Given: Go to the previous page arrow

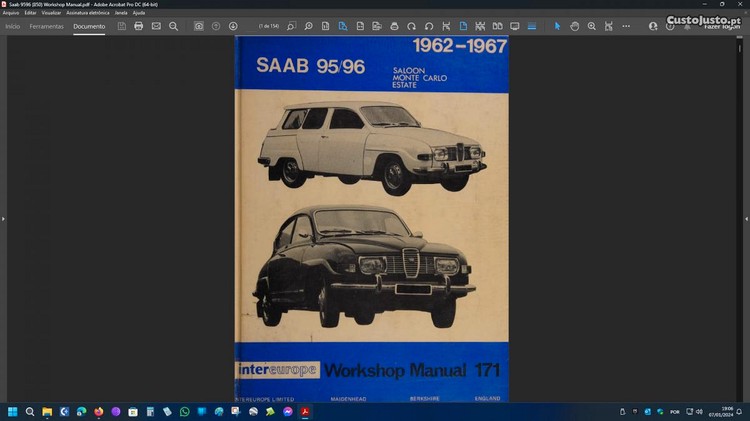Looking at the screenshot, I should pos(216,26).
